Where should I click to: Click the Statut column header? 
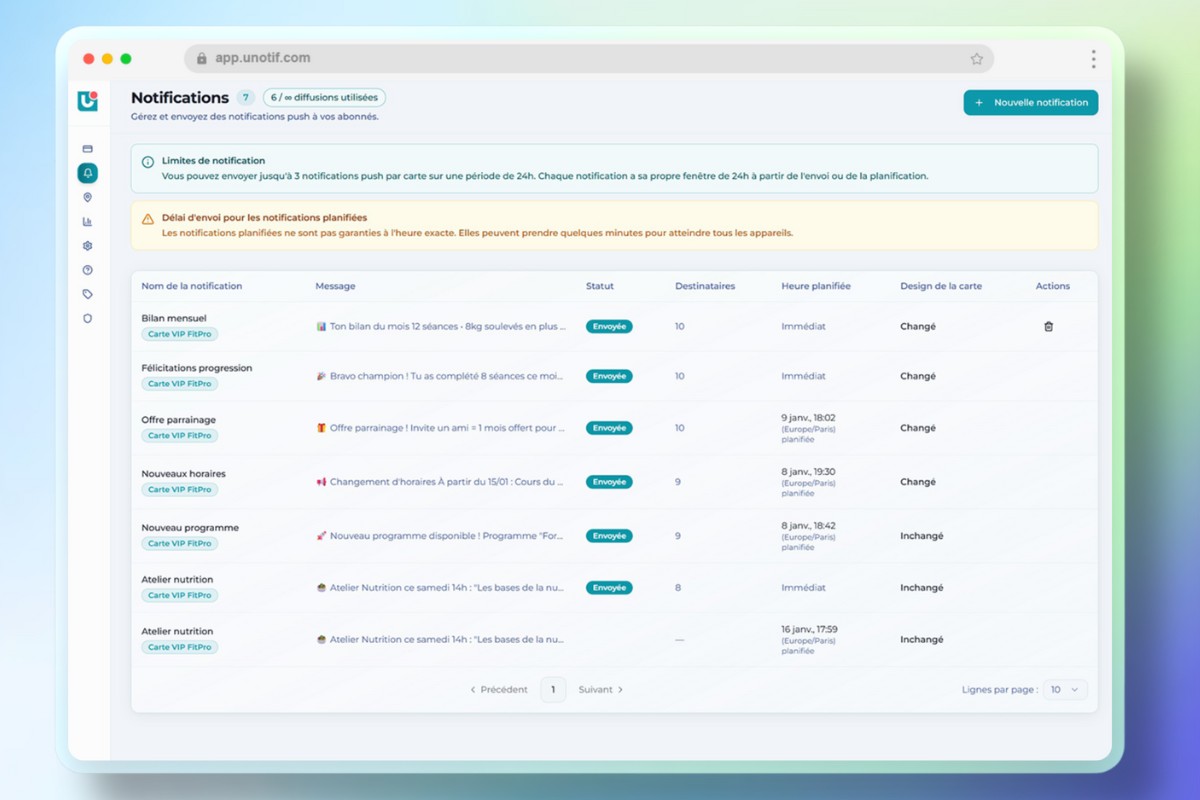tap(600, 286)
